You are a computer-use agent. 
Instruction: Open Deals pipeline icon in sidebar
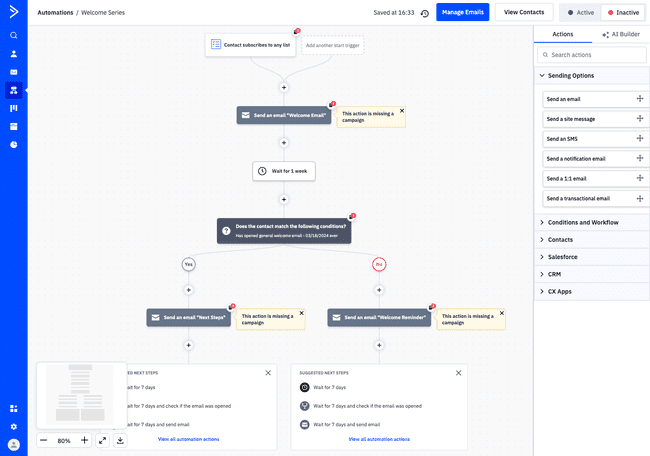pyautogui.click(x=14, y=108)
